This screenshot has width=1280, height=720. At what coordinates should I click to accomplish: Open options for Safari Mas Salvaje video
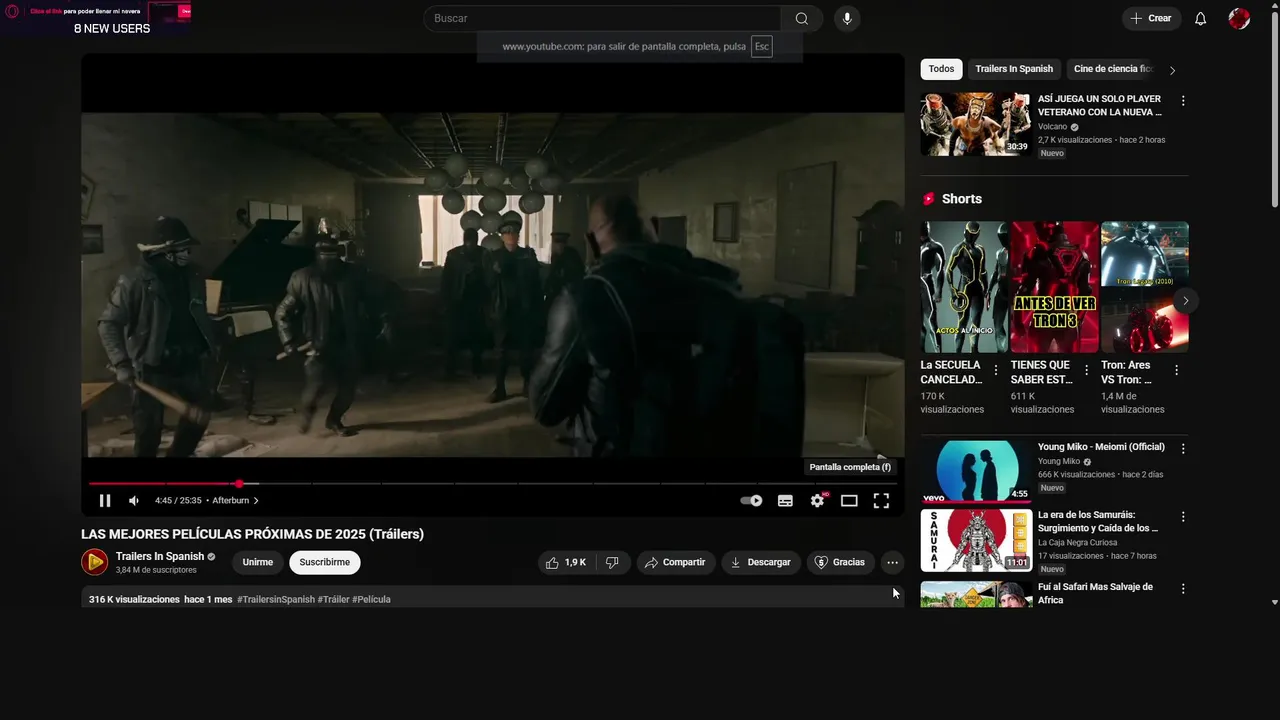pos(1183,589)
